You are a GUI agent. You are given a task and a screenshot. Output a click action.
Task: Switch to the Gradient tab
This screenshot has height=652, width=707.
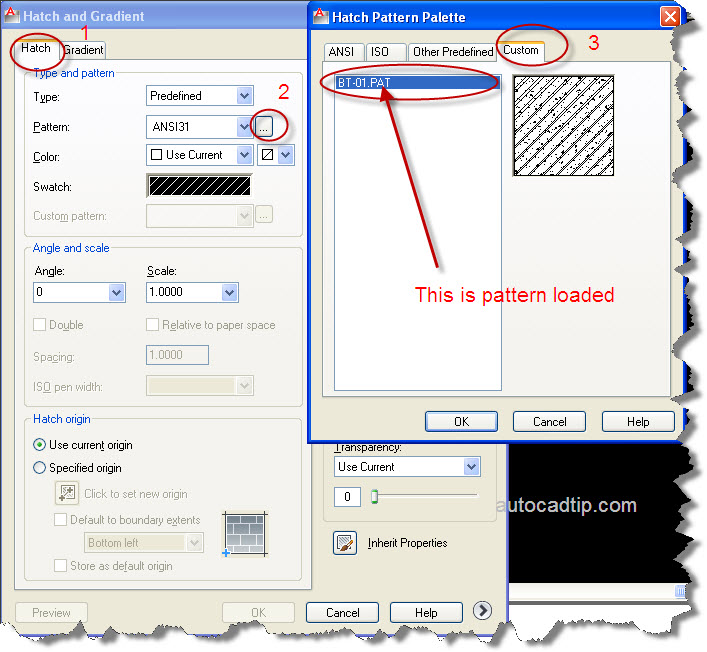pyautogui.click(x=83, y=50)
